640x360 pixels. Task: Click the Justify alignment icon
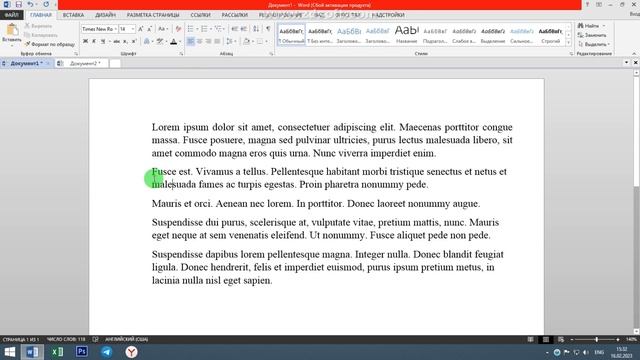[218, 41]
